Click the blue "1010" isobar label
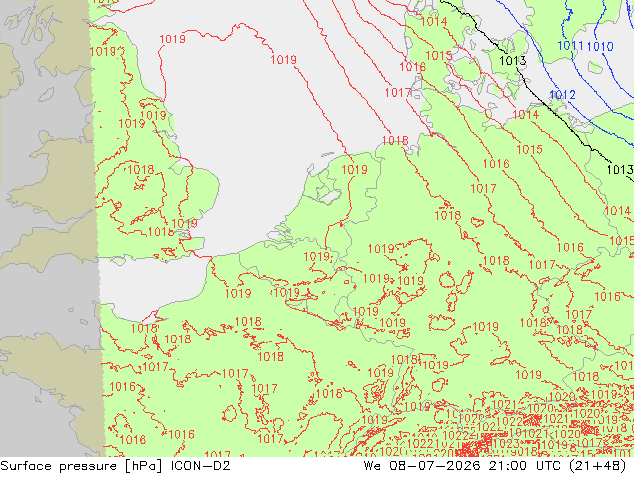 600,46
